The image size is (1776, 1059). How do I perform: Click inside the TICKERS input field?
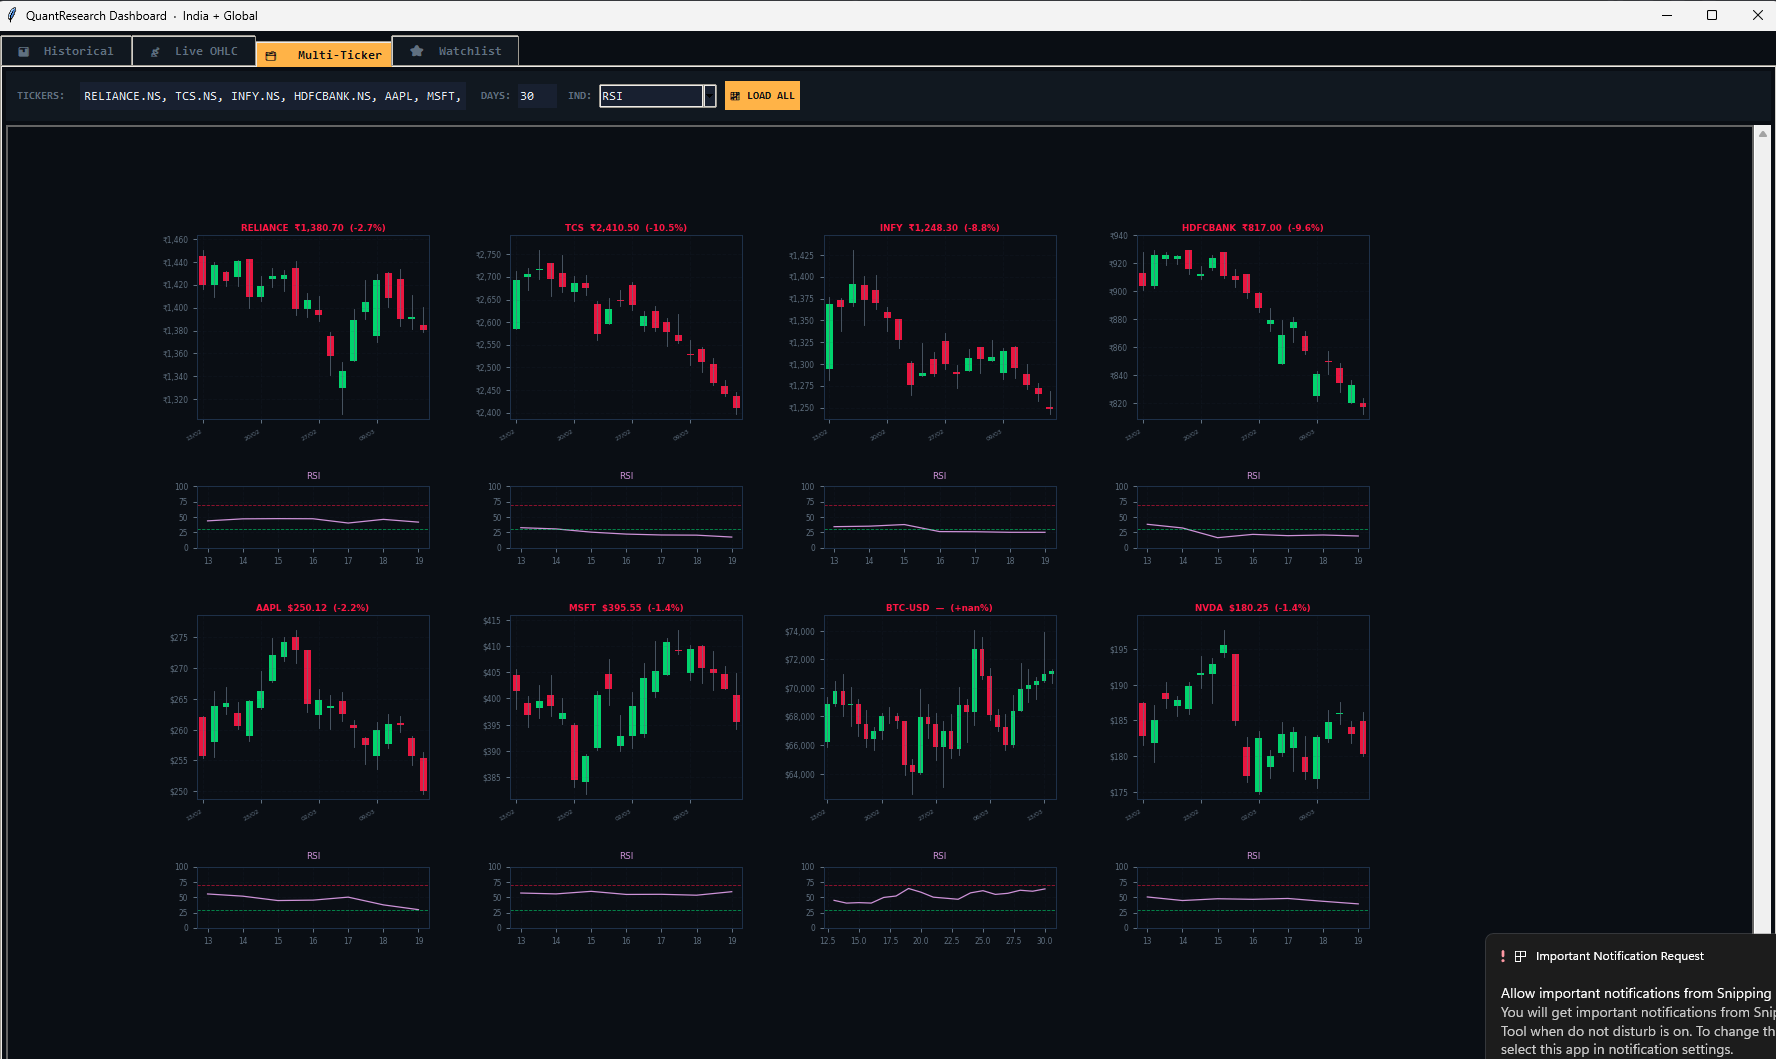[271, 95]
